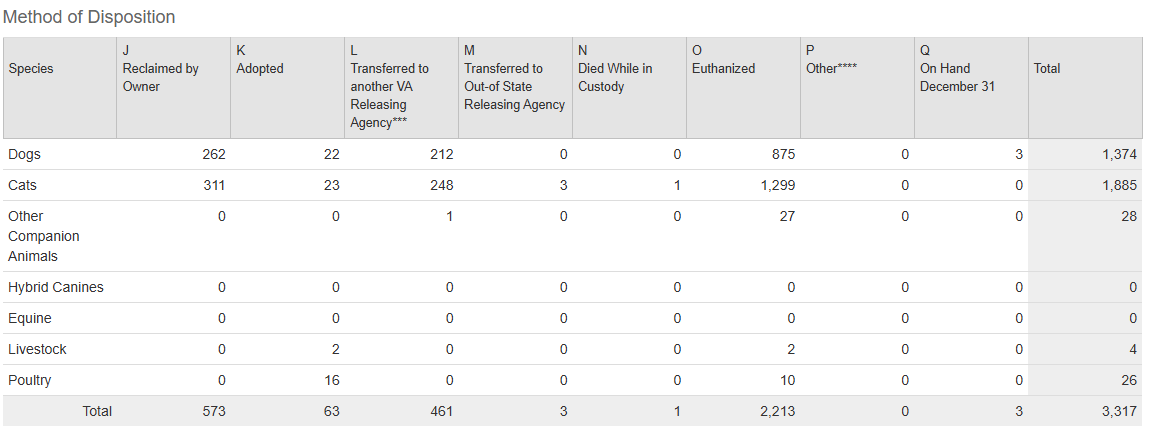Image resolution: width=1151 pixels, height=430 pixels.
Task: Click the Method of Disposition heading
Action: tap(89, 18)
